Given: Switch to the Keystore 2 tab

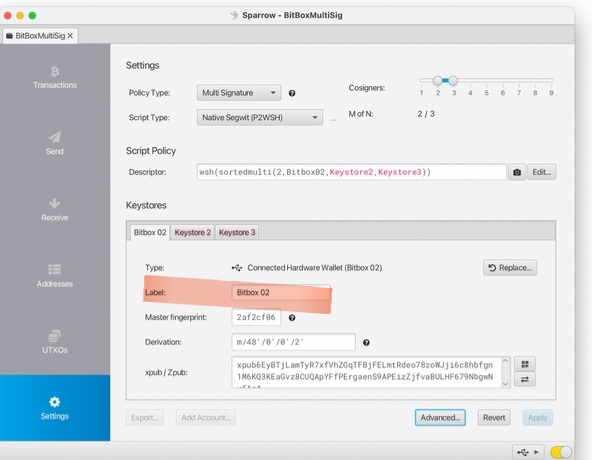Looking at the screenshot, I should point(193,232).
